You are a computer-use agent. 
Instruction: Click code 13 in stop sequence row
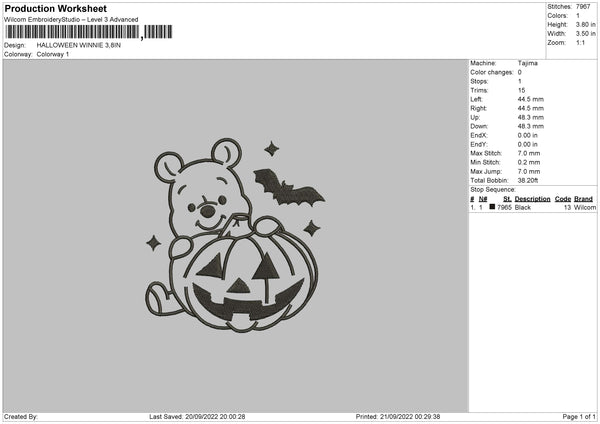567,207
